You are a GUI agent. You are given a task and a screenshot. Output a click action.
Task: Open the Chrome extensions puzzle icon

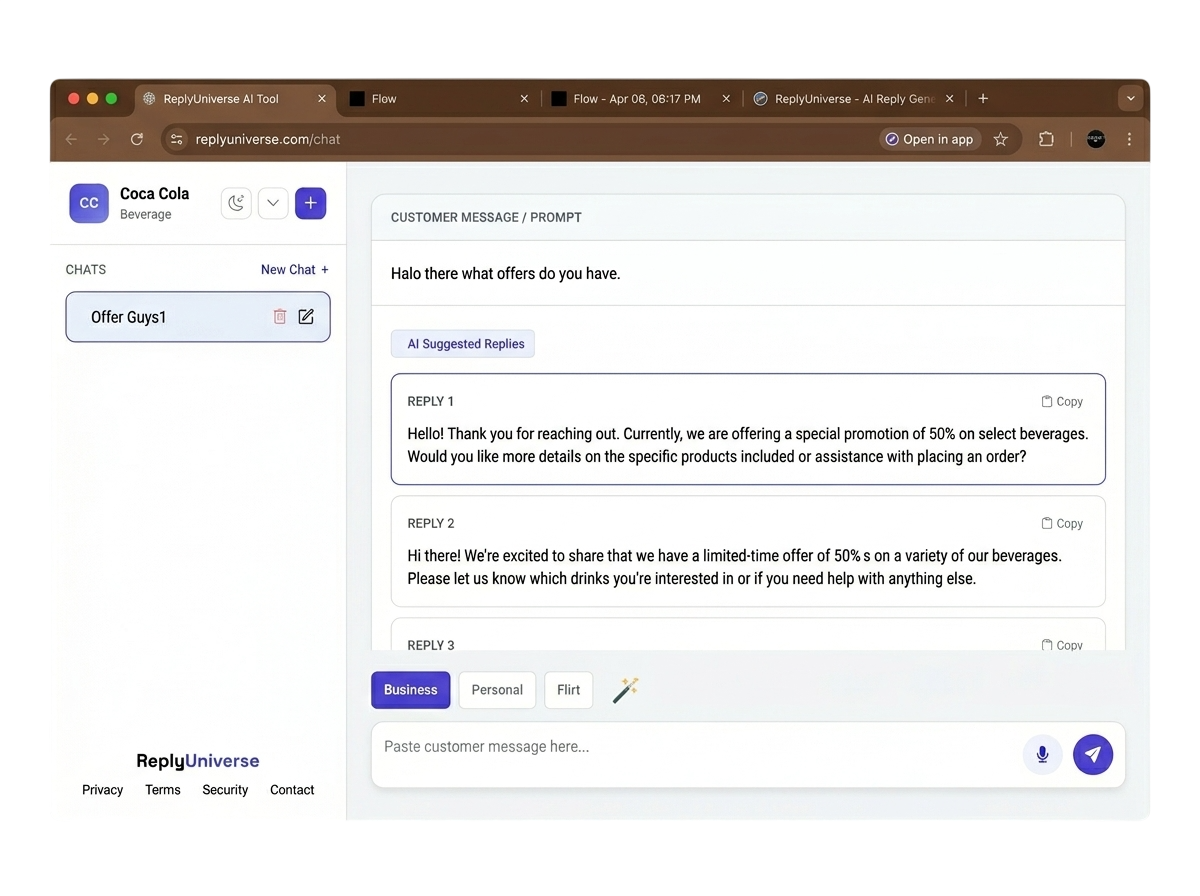pos(1046,139)
